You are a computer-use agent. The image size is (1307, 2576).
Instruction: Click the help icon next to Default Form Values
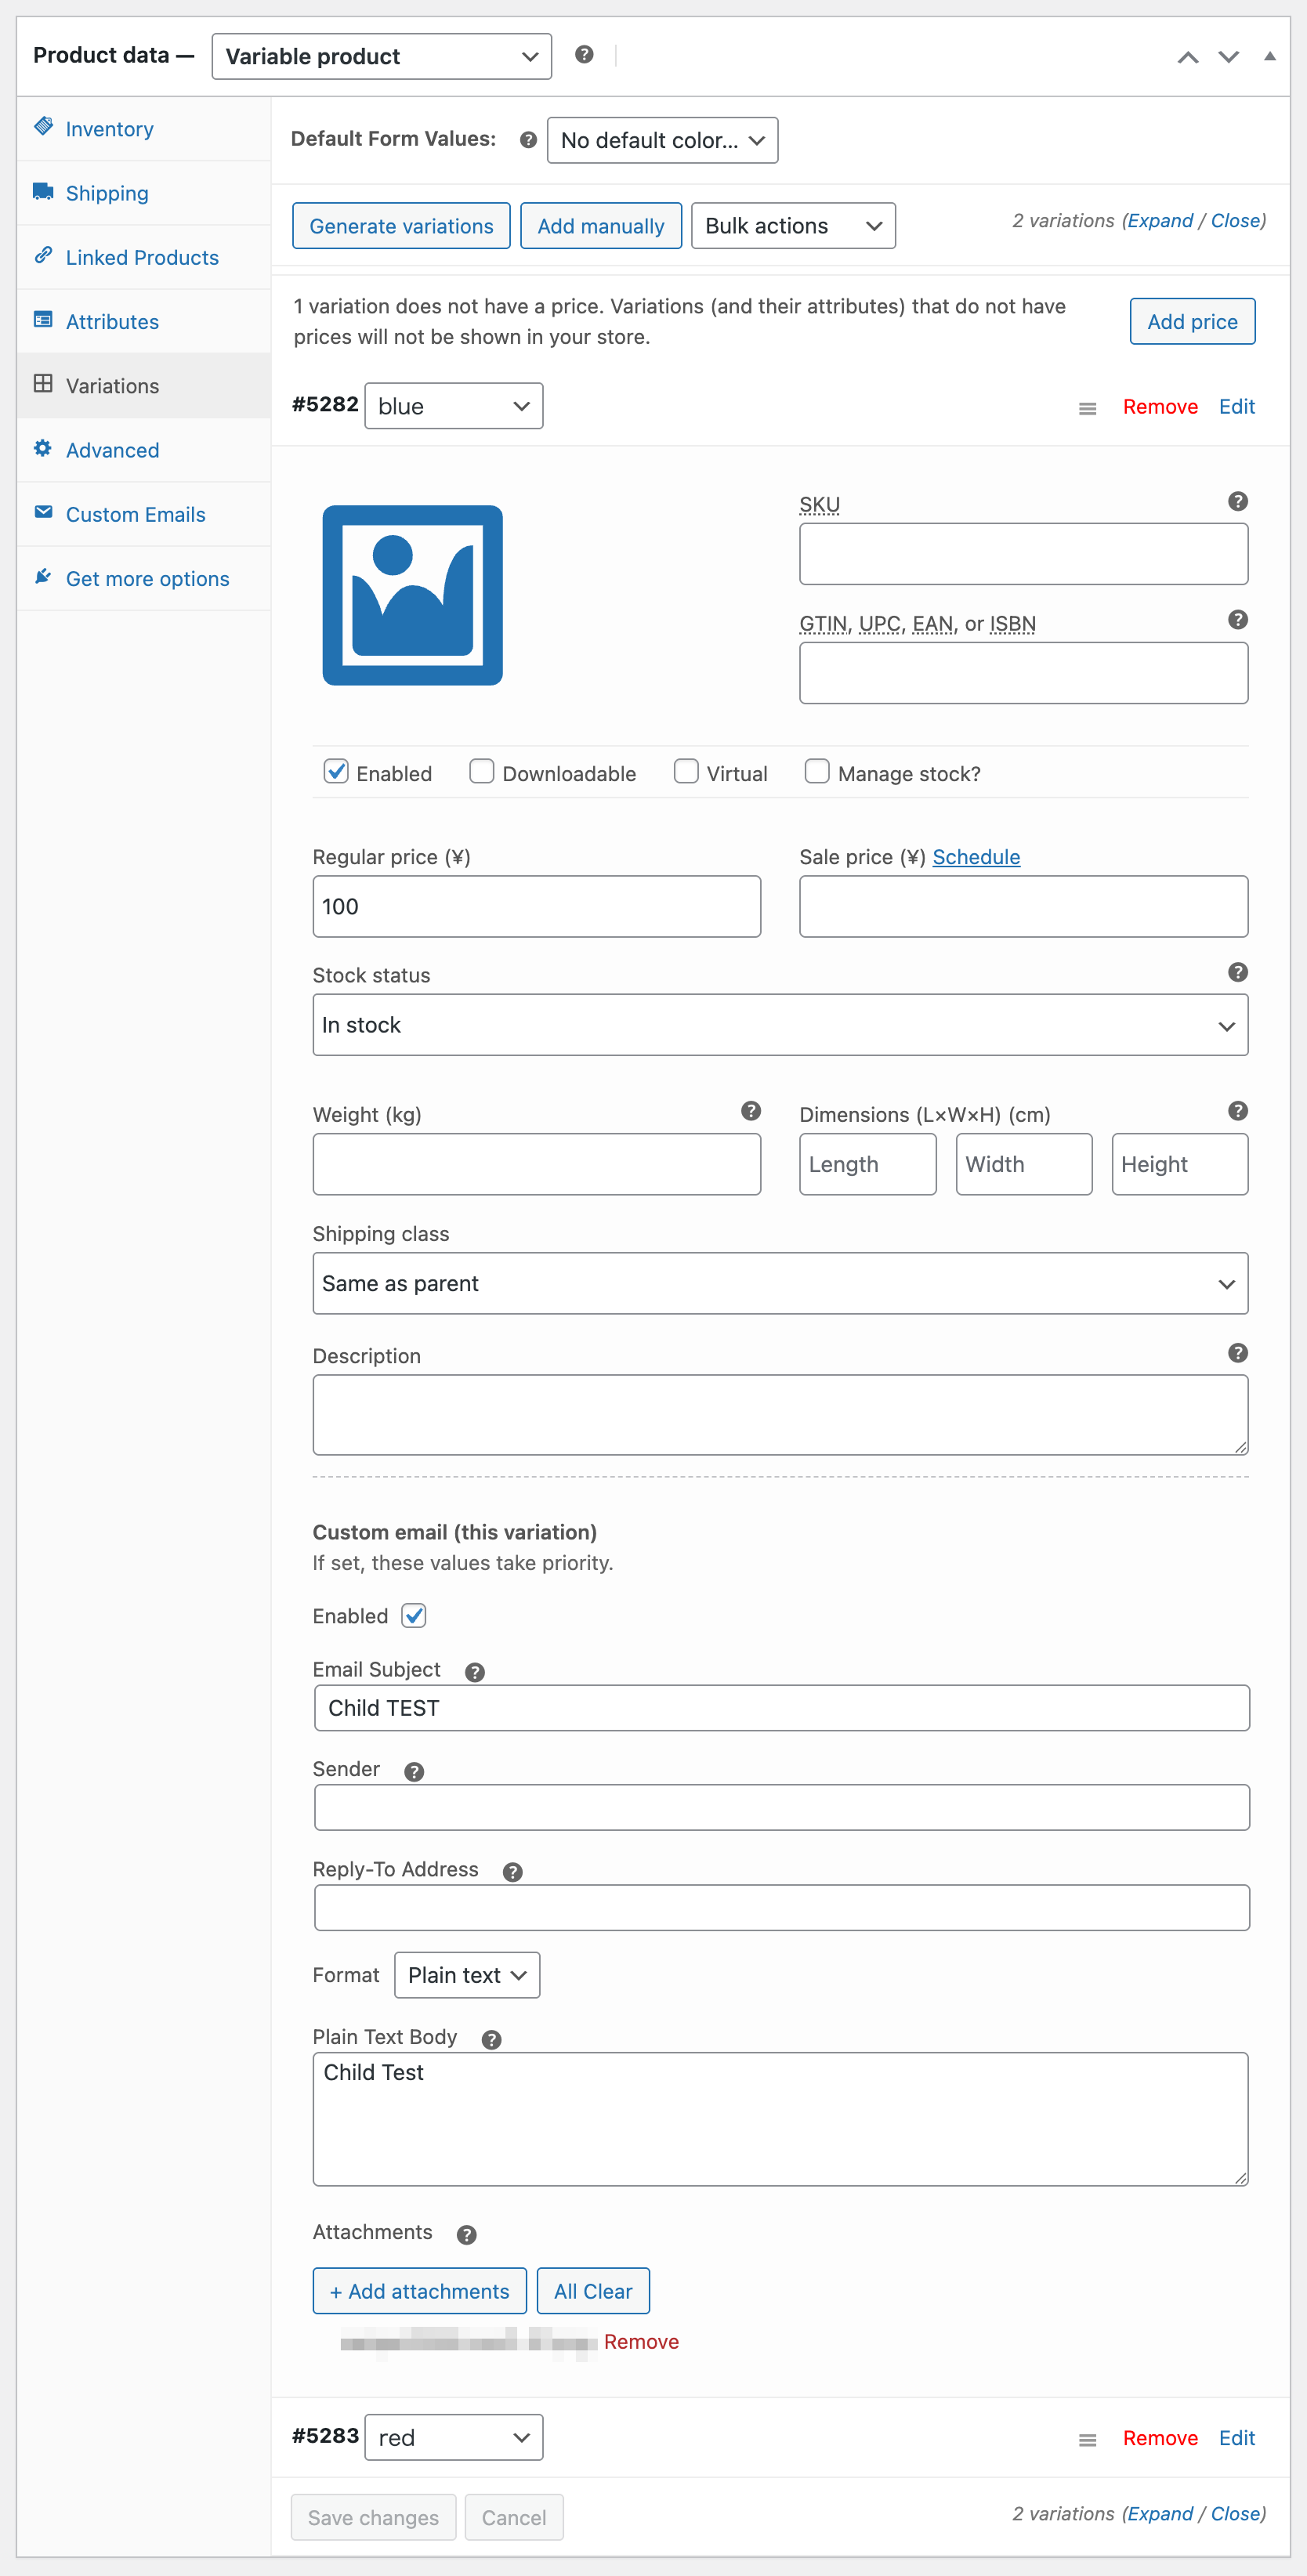click(x=528, y=140)
